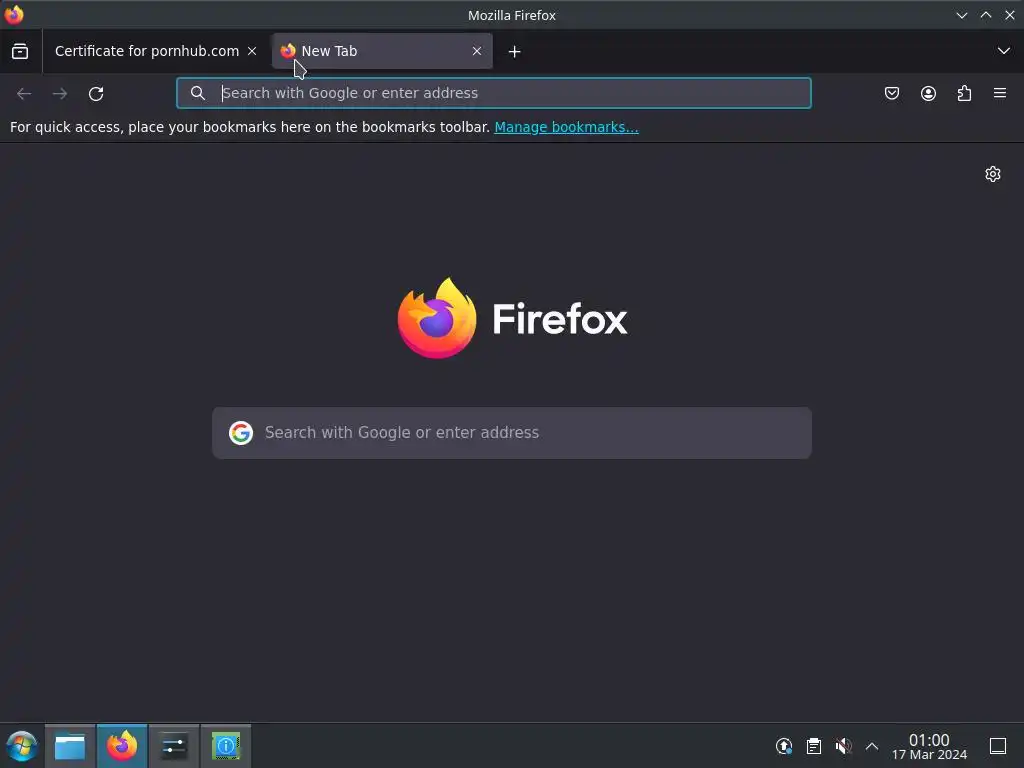Open the Firefox account icon
The image size is (1024, 768).
928,93
